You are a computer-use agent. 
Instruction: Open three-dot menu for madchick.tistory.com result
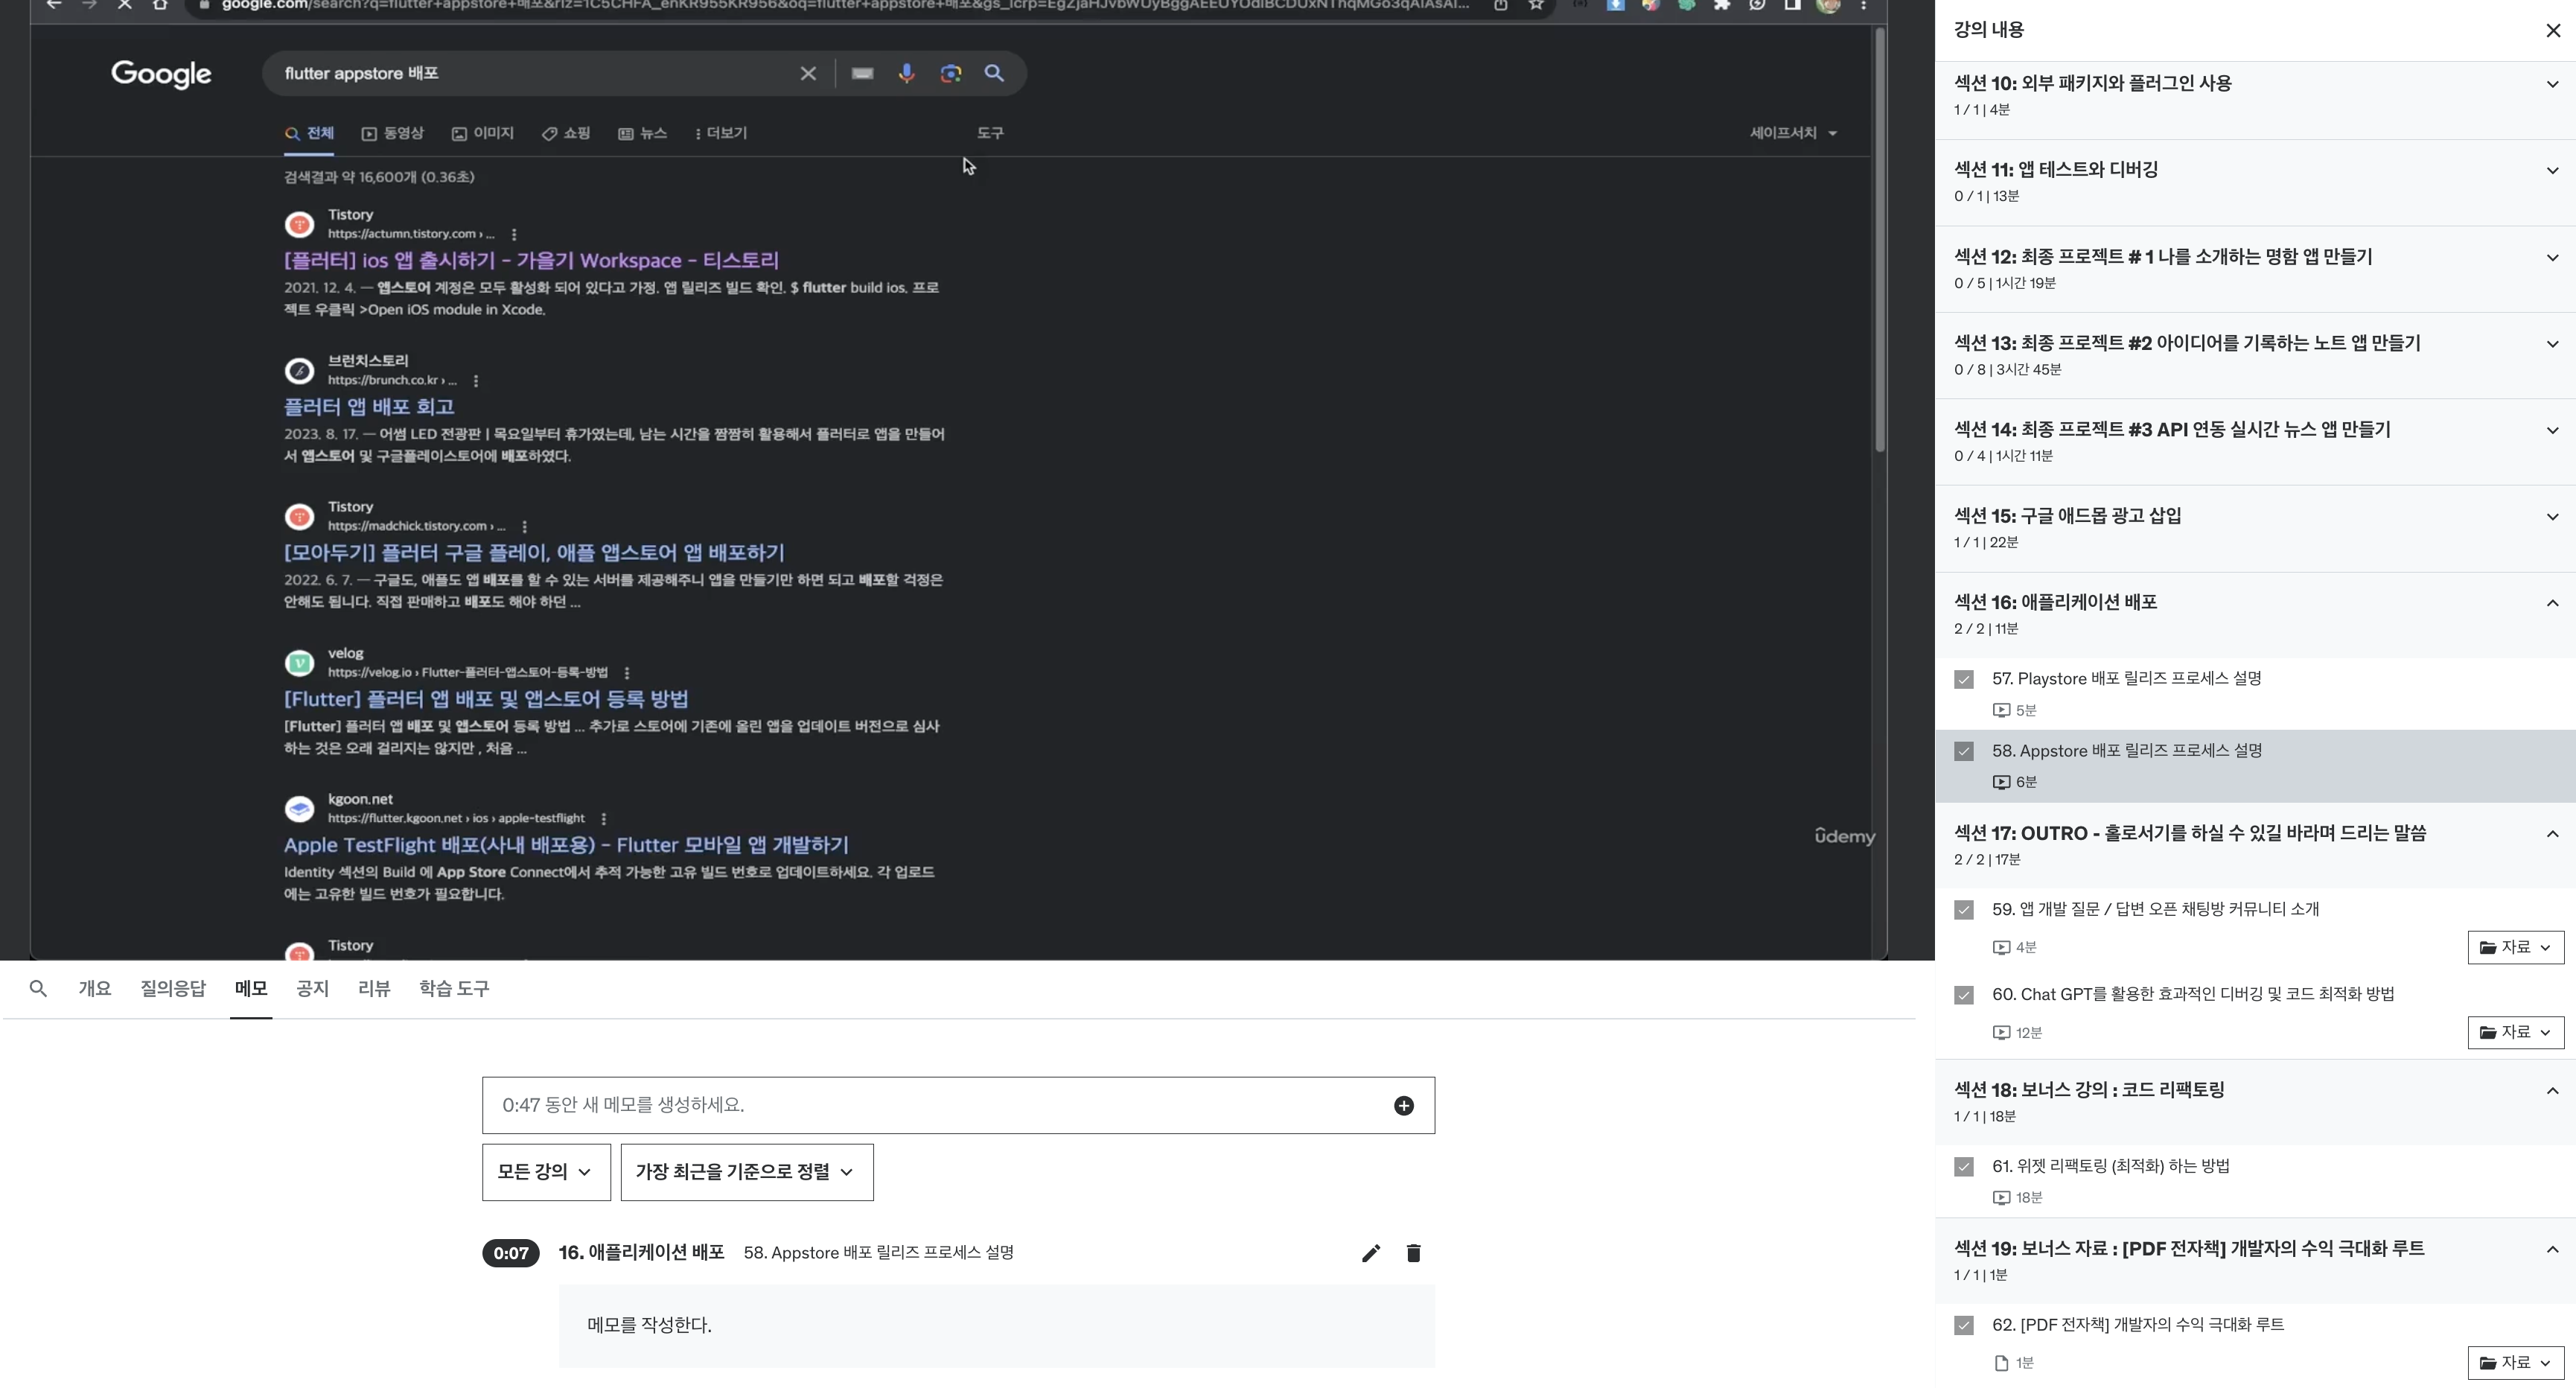(x=524, y=527)
